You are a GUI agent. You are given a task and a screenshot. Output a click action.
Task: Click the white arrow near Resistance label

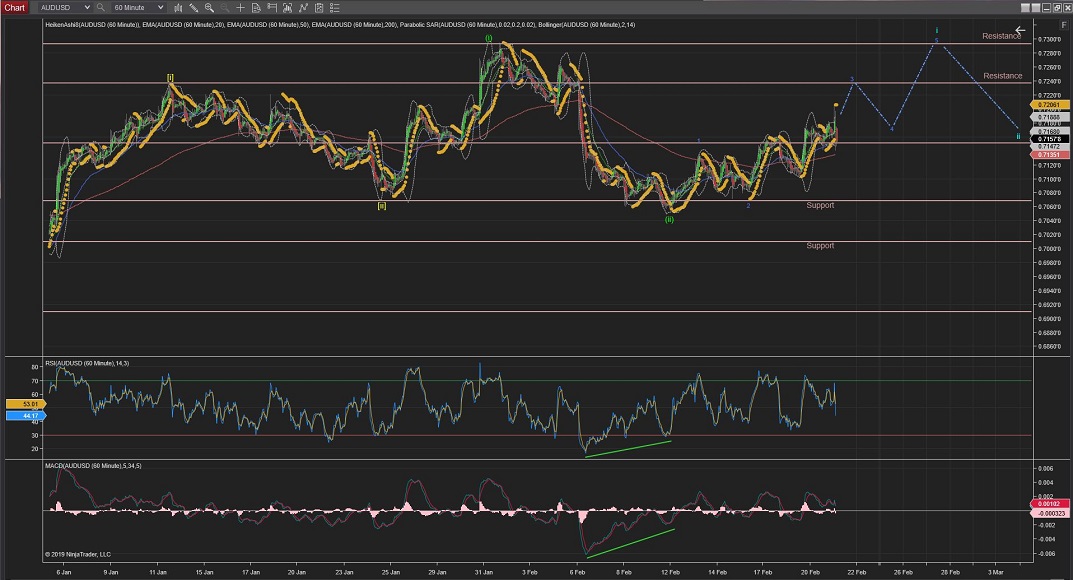point(1020,30)
